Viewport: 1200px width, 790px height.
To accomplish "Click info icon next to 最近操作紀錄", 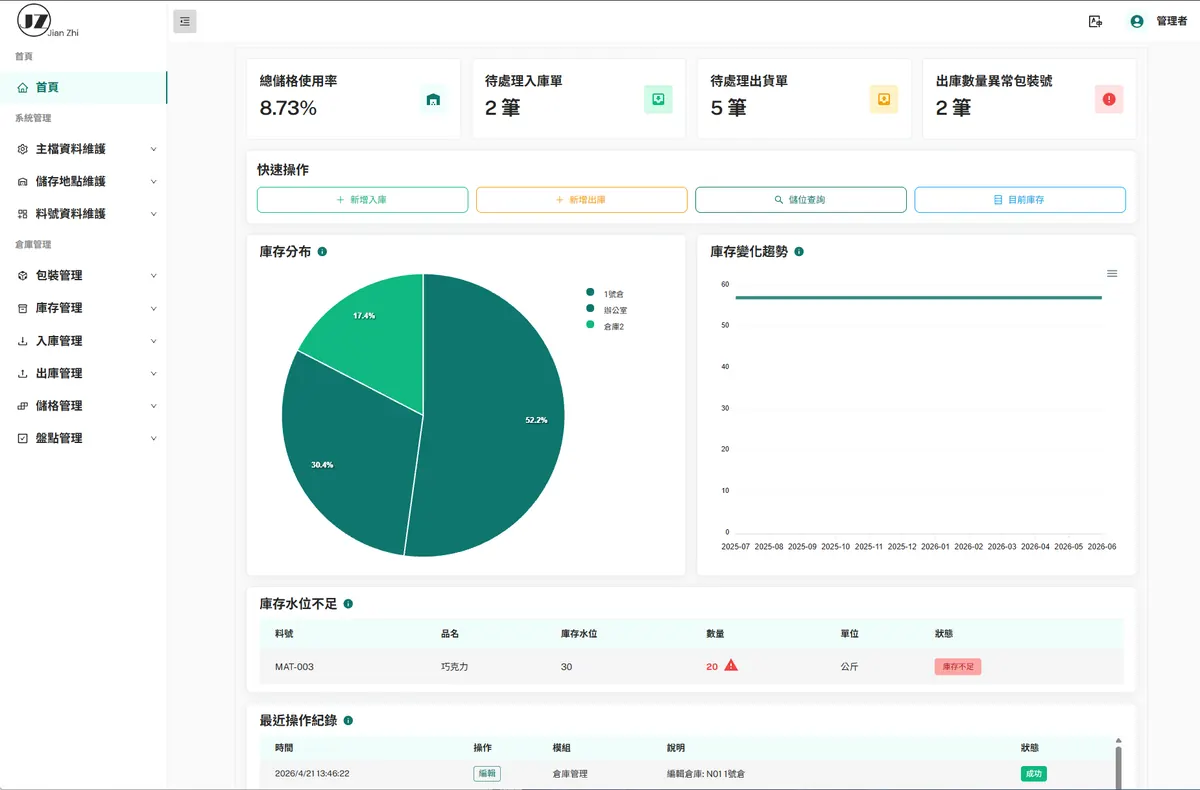I will click(x=348, y=720).
